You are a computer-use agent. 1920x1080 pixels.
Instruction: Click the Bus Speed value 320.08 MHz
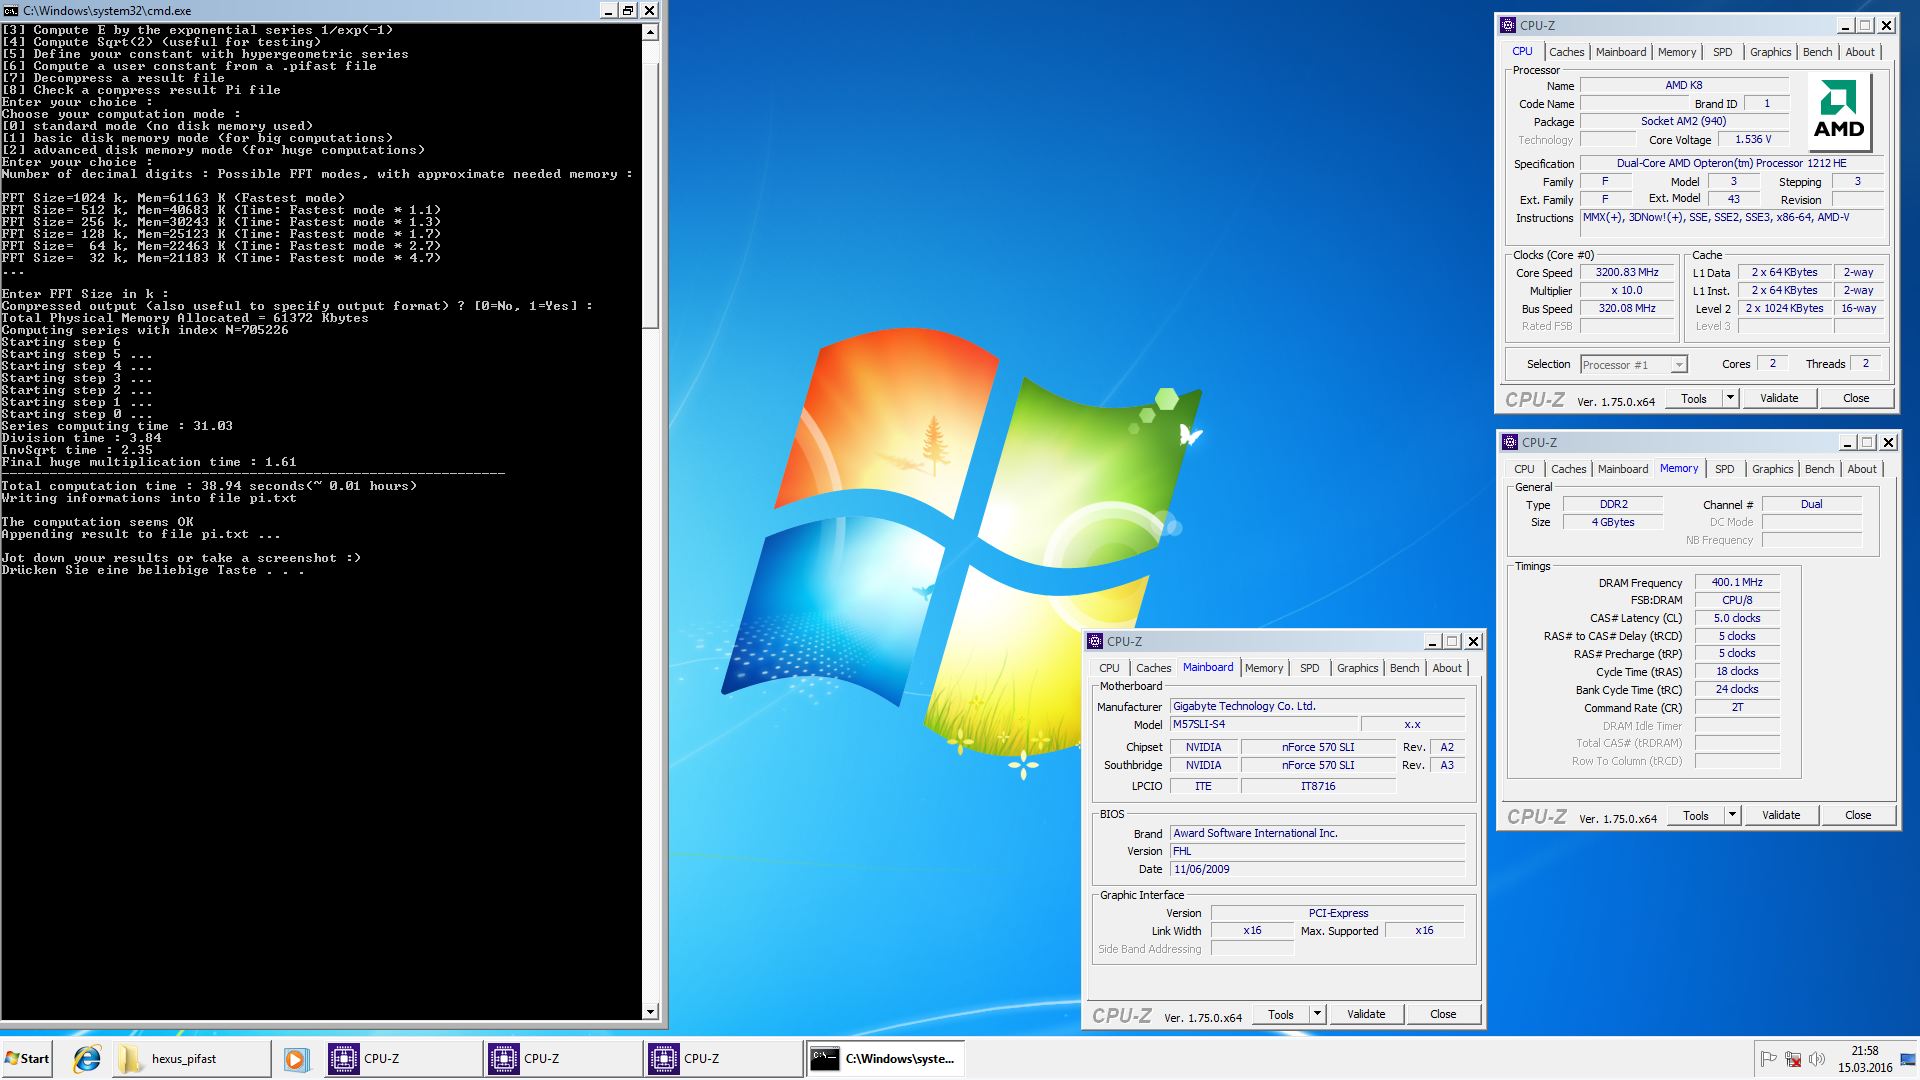click(x=1627, y=309)
